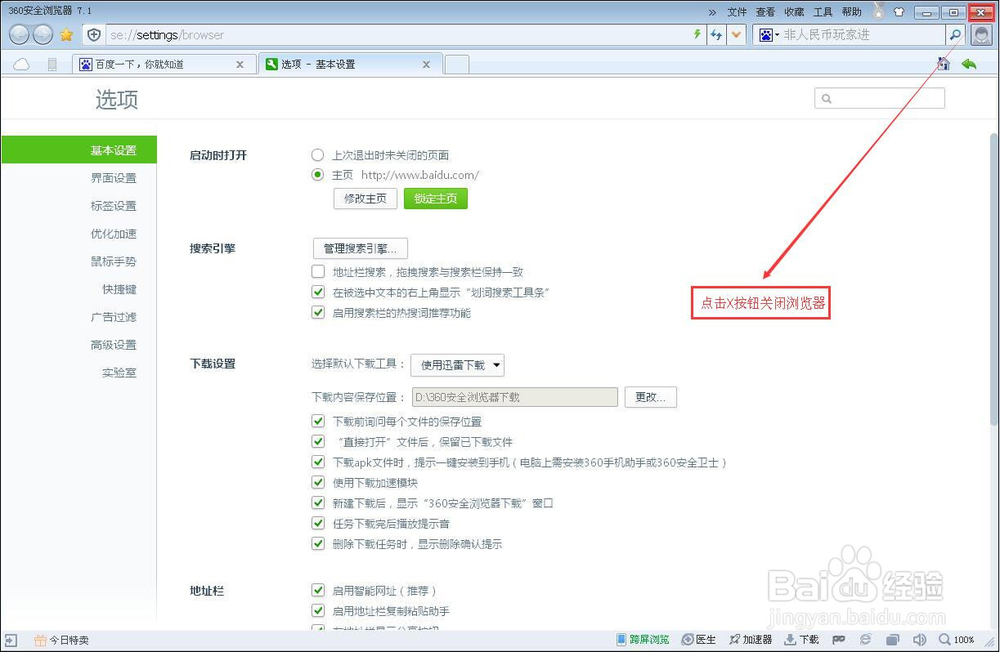Viewport: 1000px width, 652px height.
Task: Click the green 锁定主页 button
Action: [436, 198]
